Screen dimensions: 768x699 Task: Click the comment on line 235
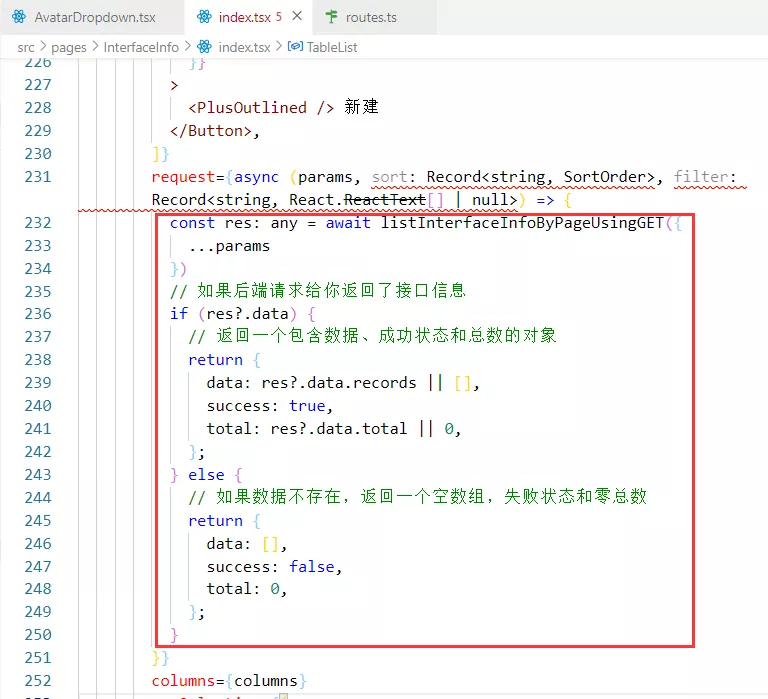(317, 290)
